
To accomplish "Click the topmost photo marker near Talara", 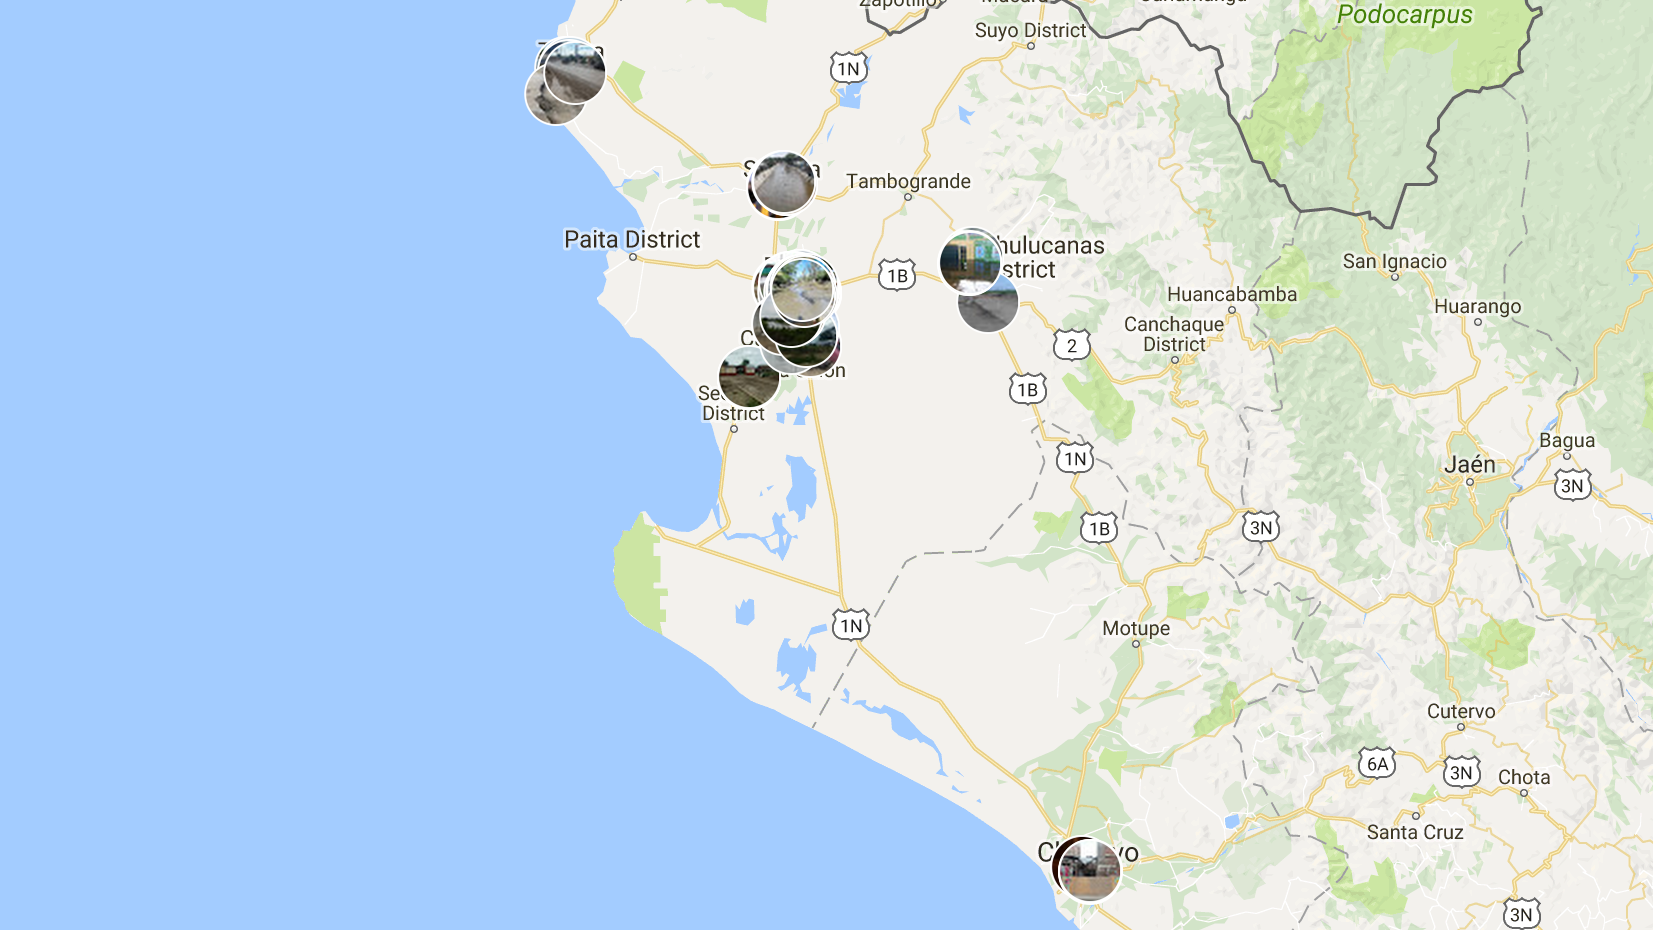I will tap(574, 72).
